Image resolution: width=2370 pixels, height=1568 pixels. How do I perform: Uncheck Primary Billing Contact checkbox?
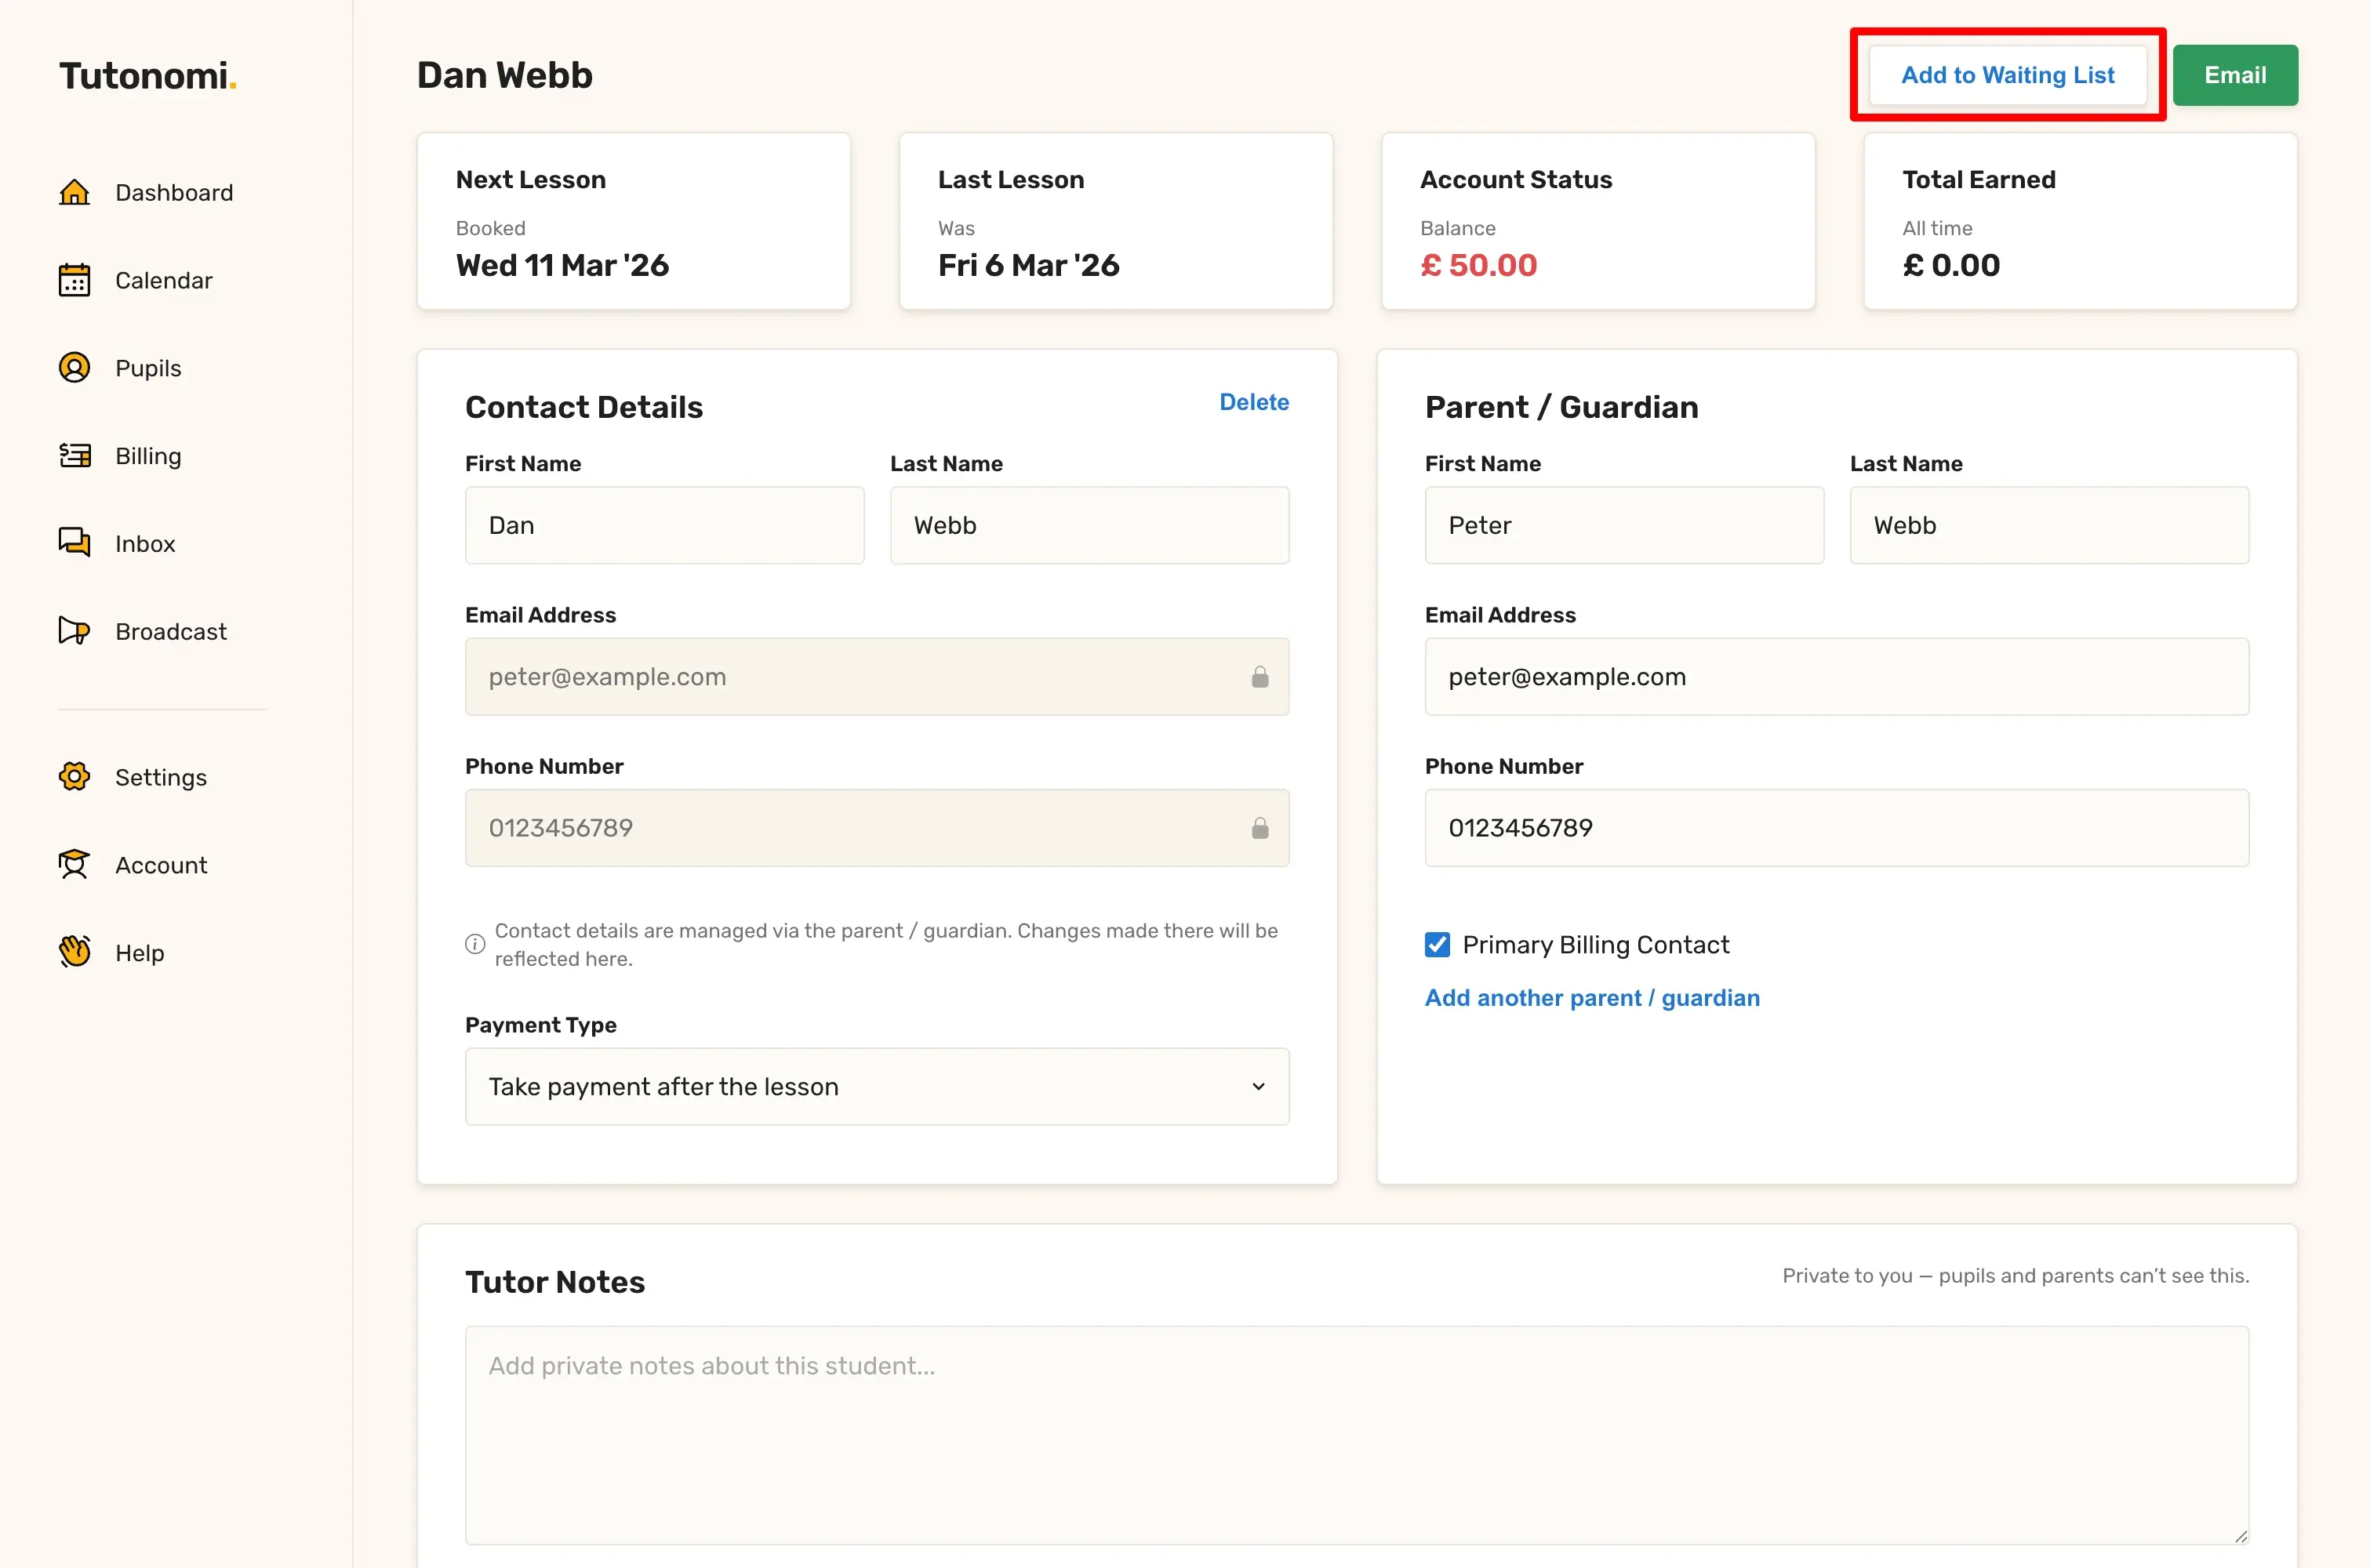tap(1437, 945)
